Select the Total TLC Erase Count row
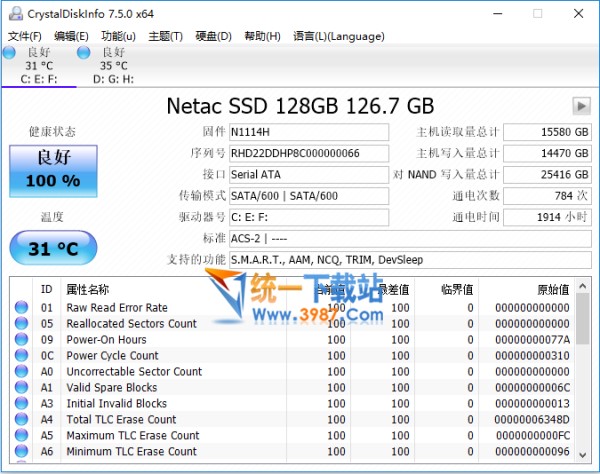The height and width of the screenshot is (474, 600). point(292,419)
